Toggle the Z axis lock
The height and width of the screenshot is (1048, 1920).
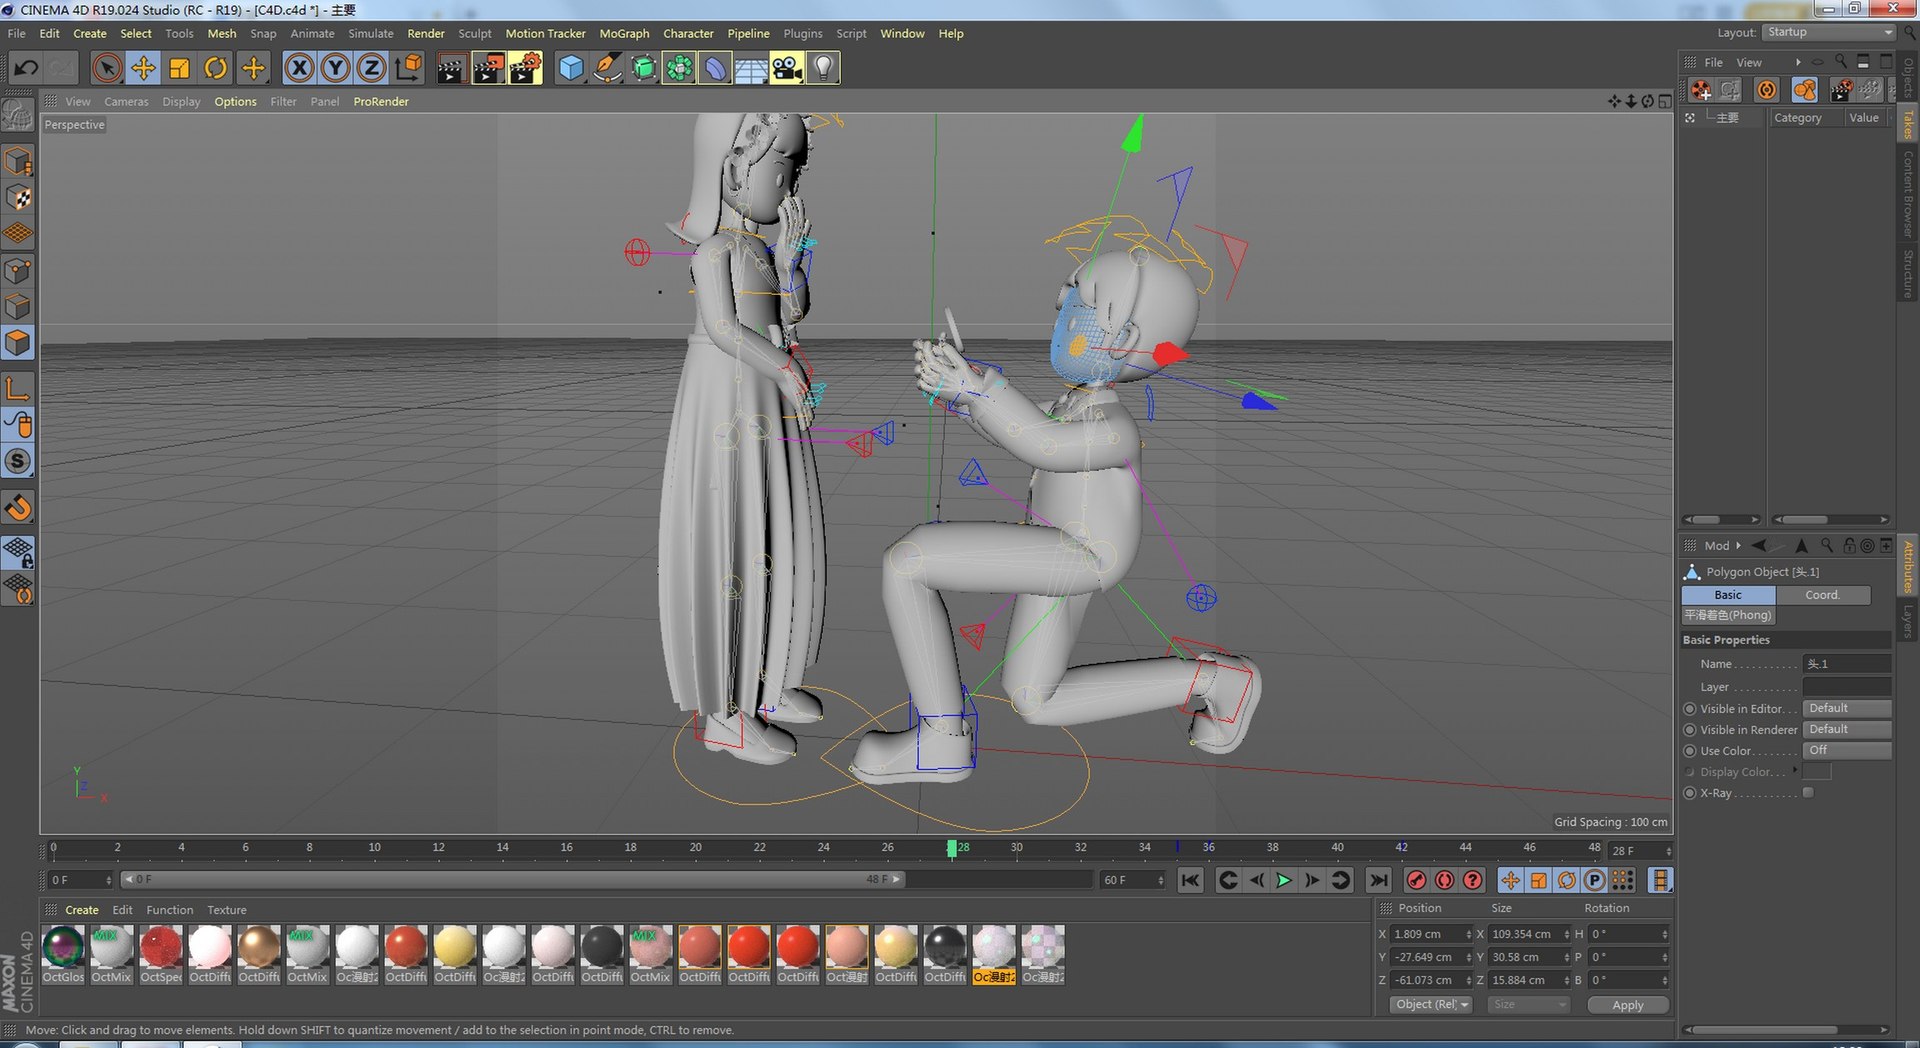coord(371,68)
